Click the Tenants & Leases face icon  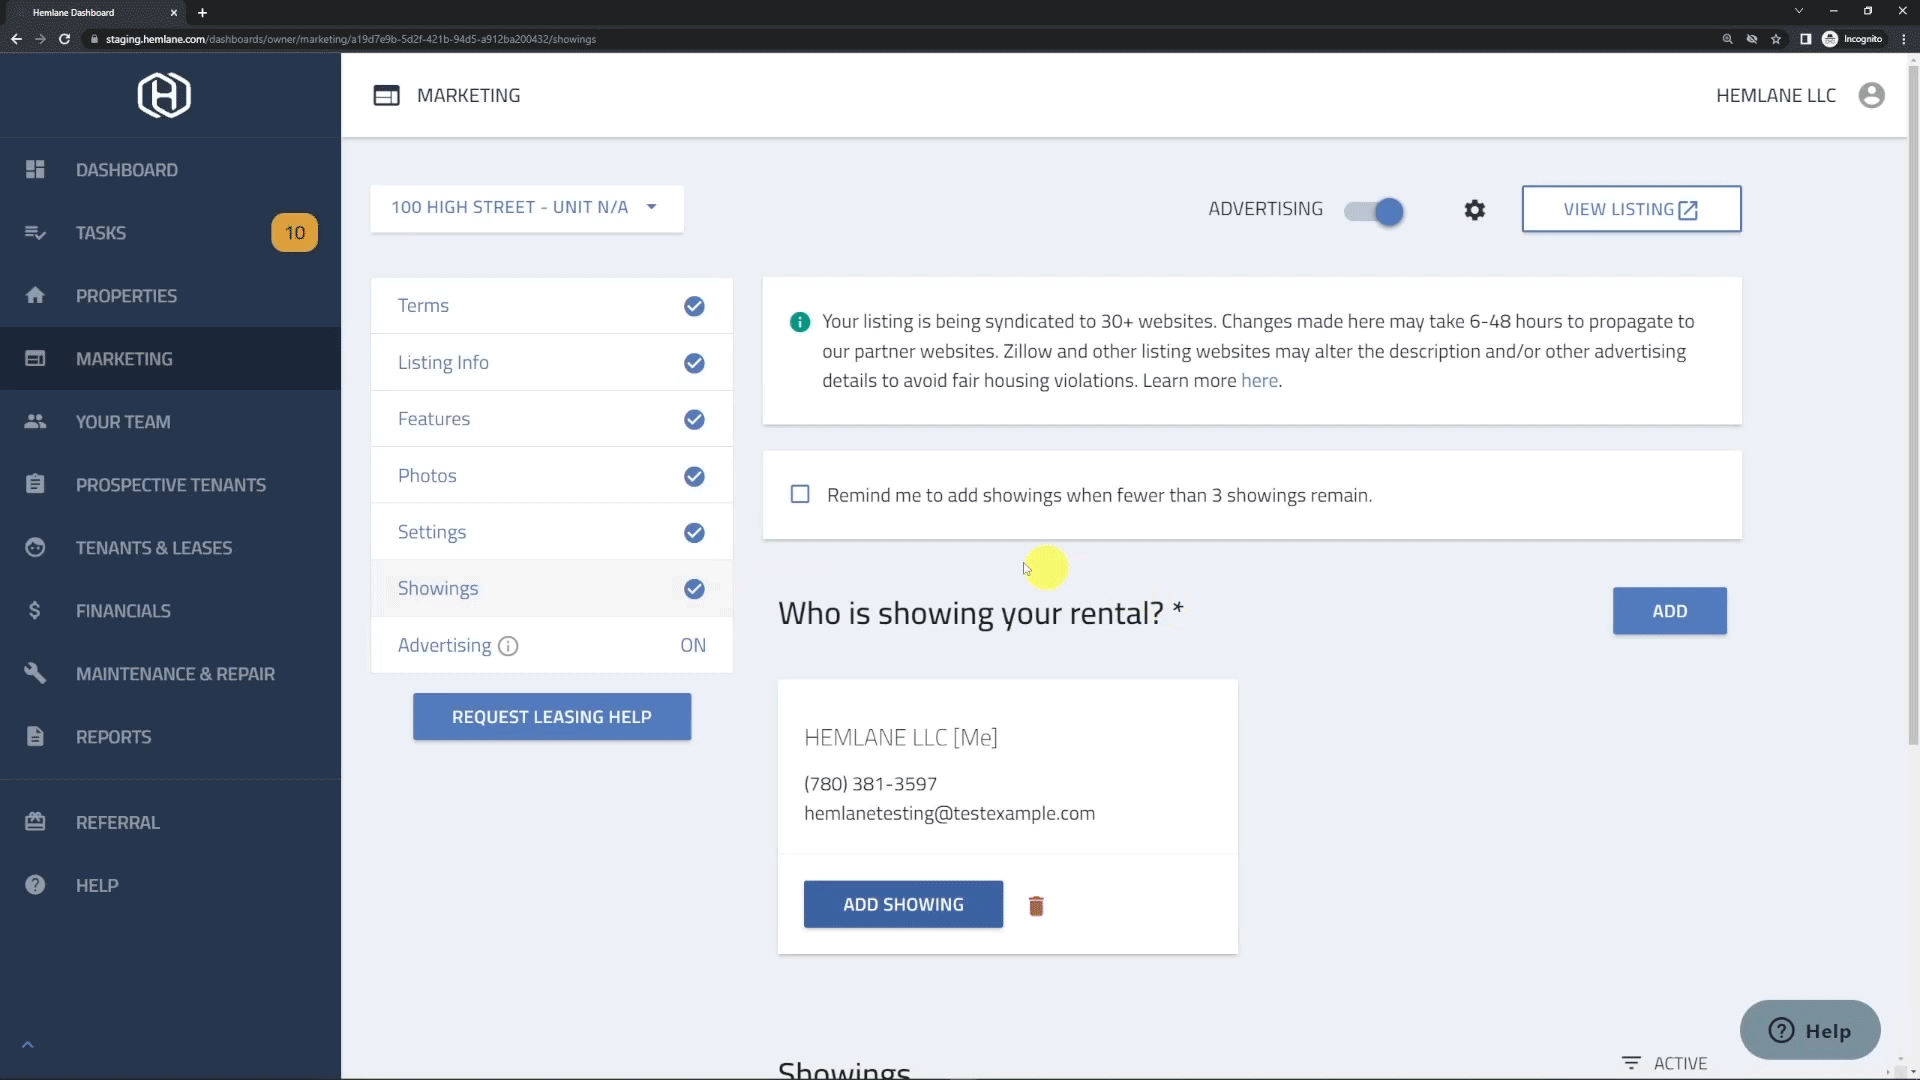pyautogui.click(x=35, y=547)
